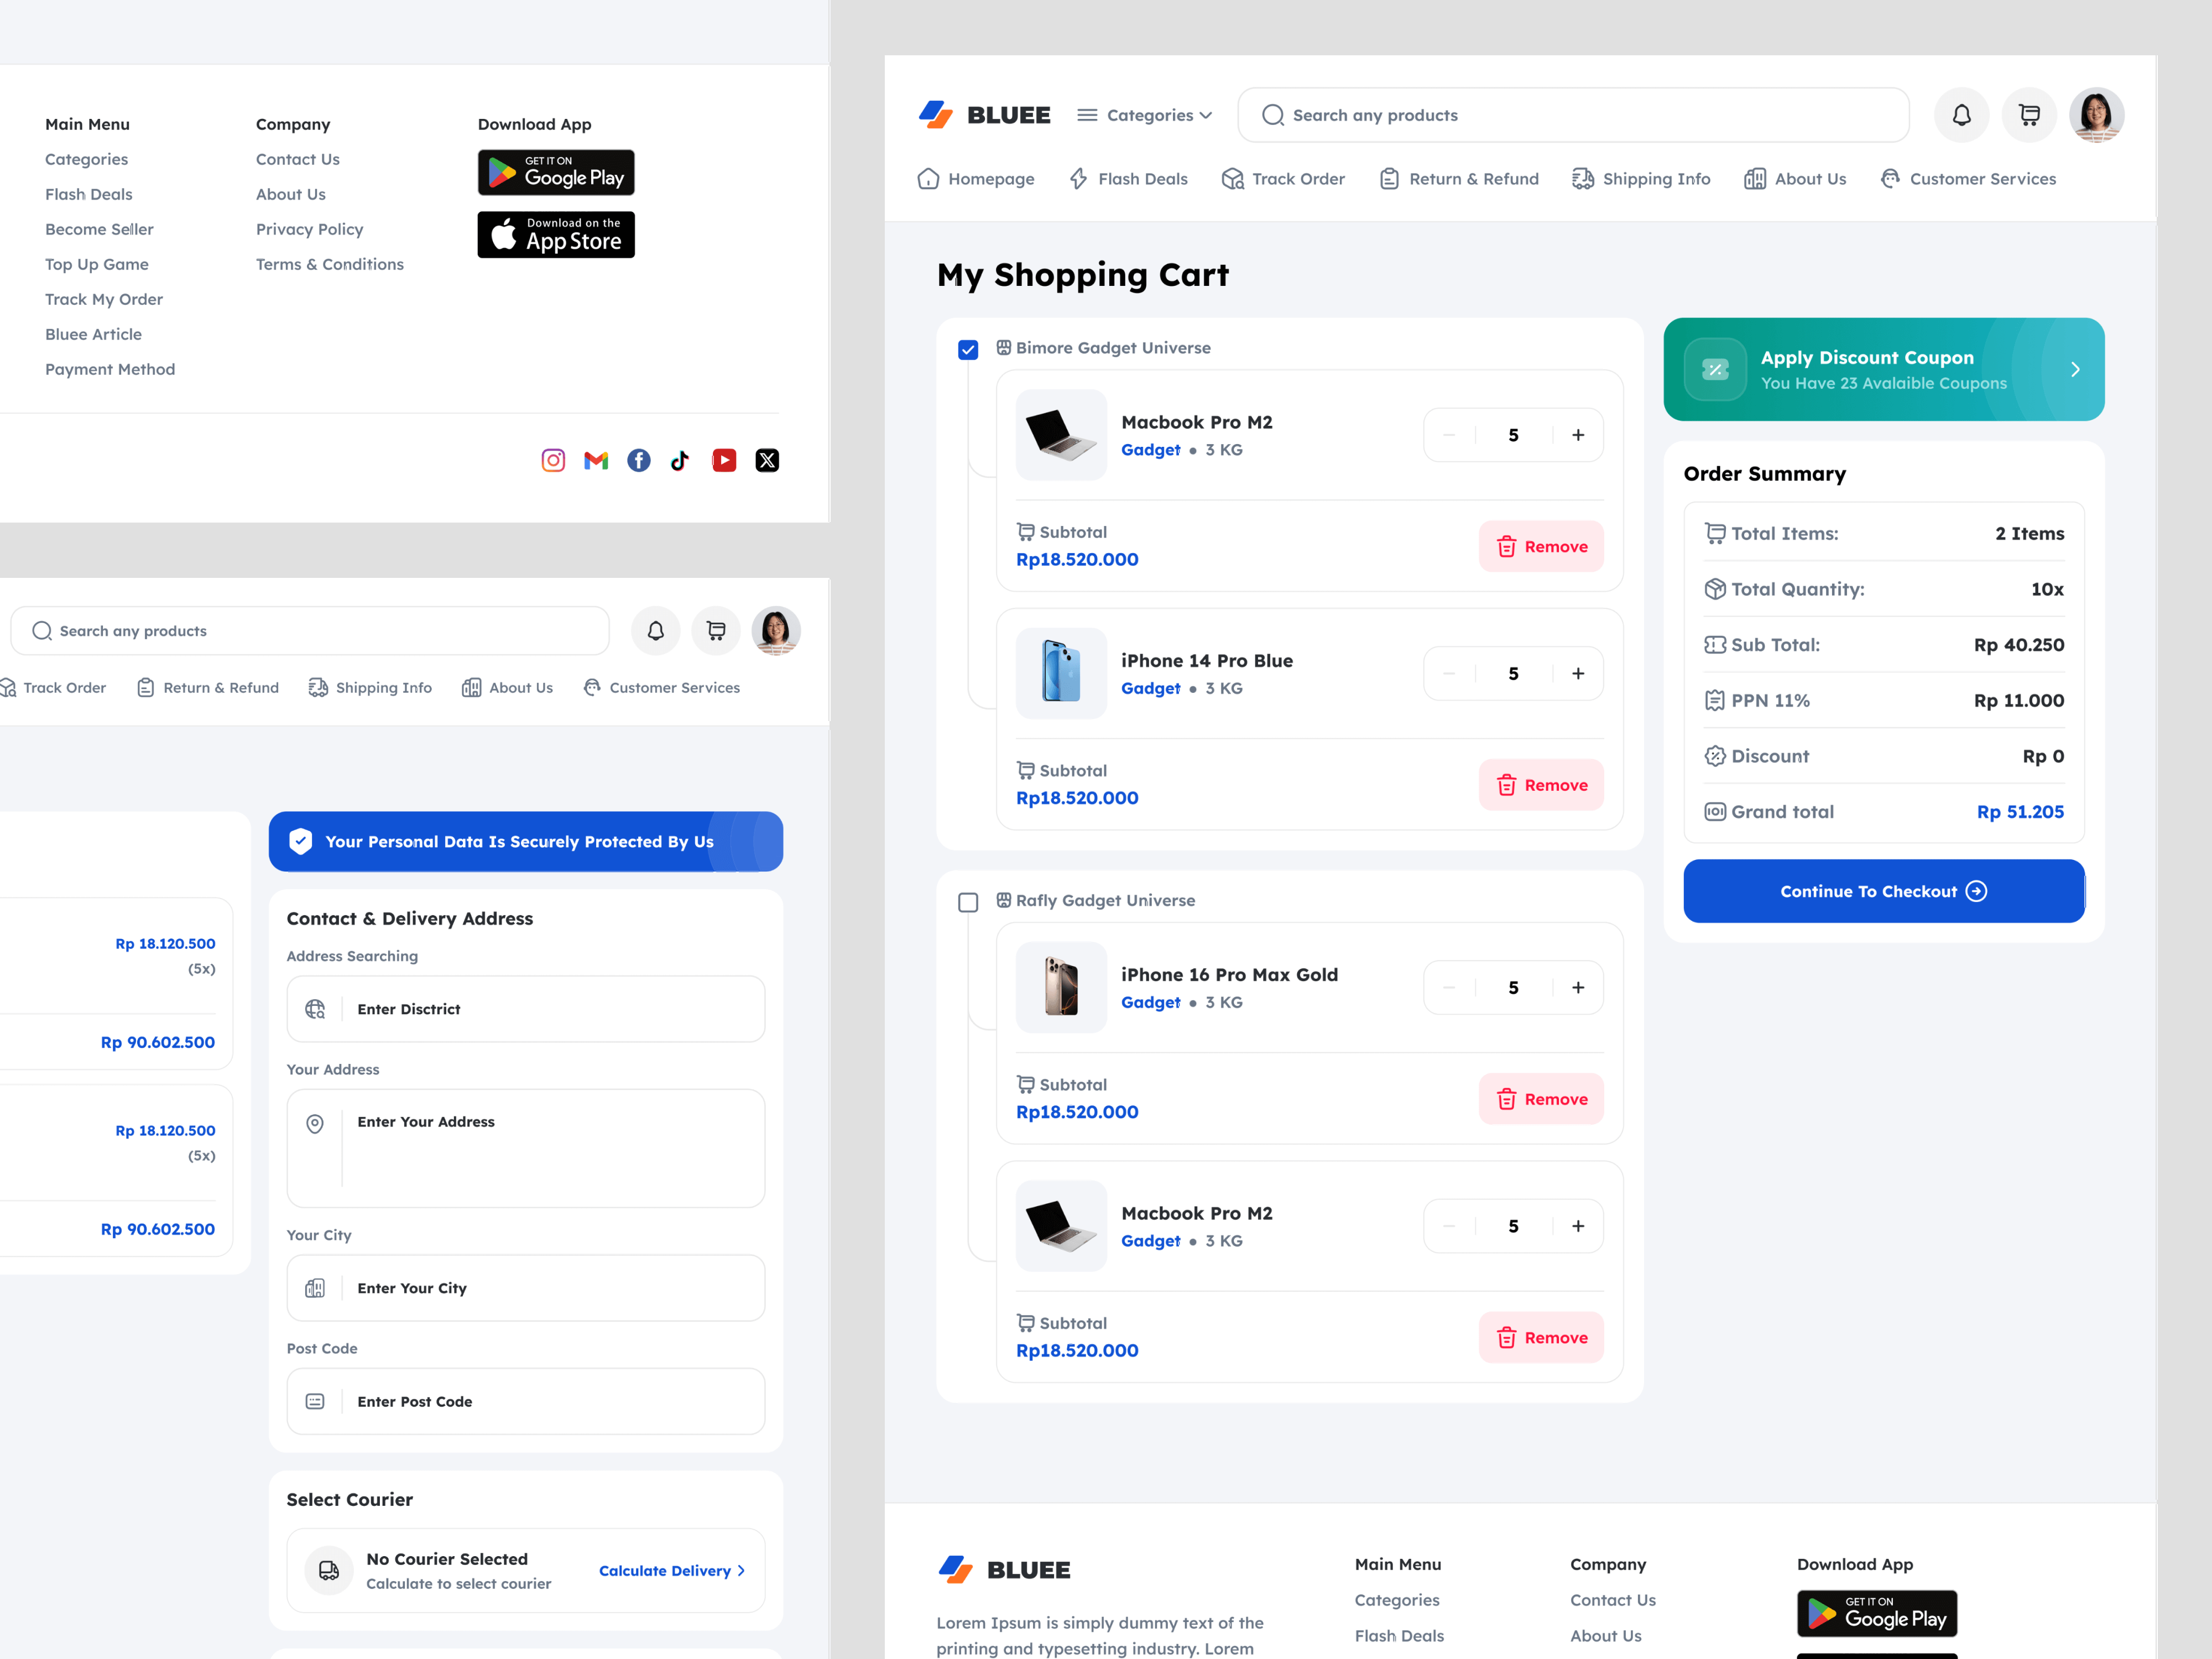Focus the Enter Your City field

tap(526, 1288)
